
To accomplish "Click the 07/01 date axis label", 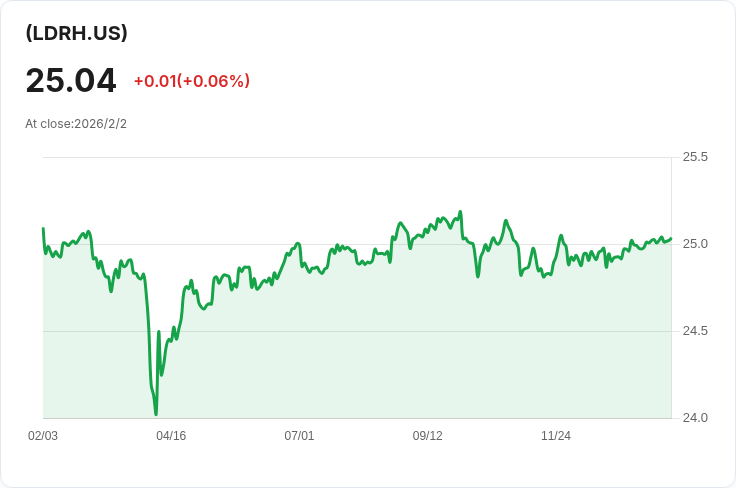I will pyautogui.click(x=299, y=436).
